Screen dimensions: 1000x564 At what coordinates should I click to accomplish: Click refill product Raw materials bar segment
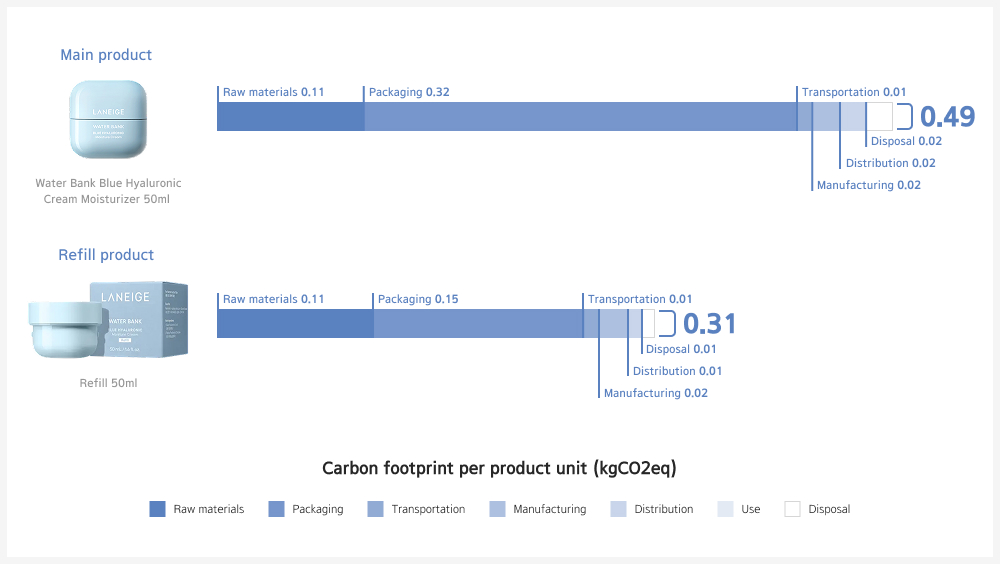pos(295,323)
